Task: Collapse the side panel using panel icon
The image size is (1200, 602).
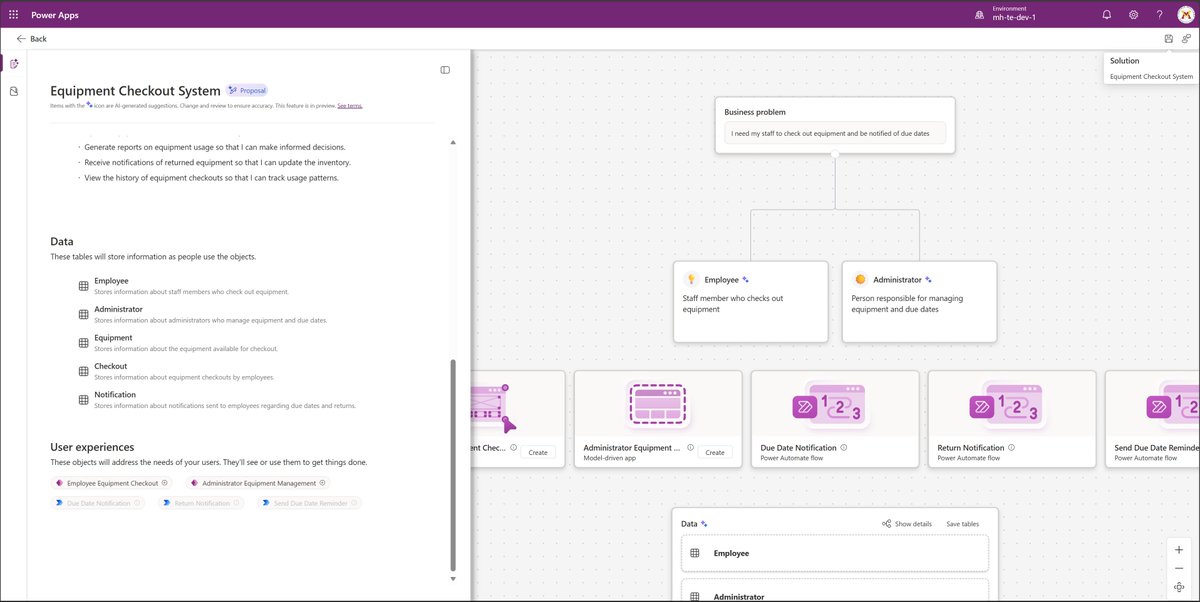Action: pos(445,70)
